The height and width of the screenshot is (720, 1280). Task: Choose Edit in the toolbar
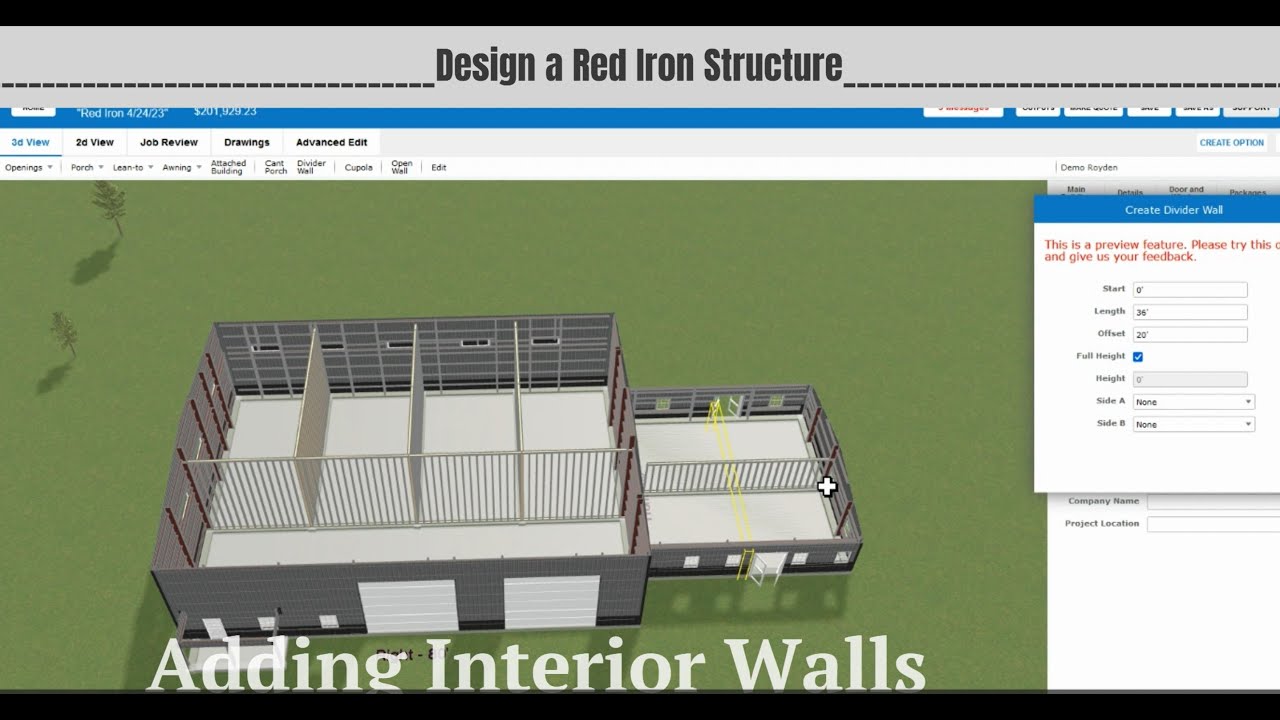pyautogui.click(x=439, y=168)
